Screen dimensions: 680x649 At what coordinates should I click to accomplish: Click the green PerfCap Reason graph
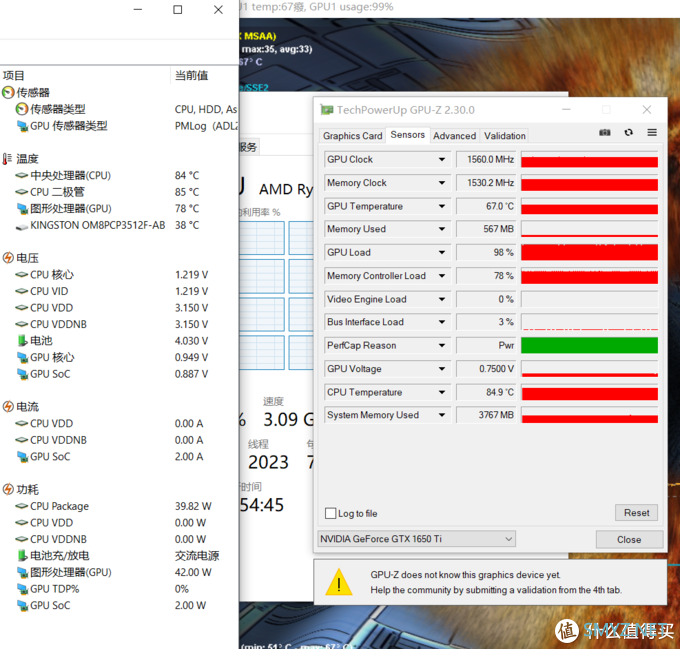tap(589, 346)
